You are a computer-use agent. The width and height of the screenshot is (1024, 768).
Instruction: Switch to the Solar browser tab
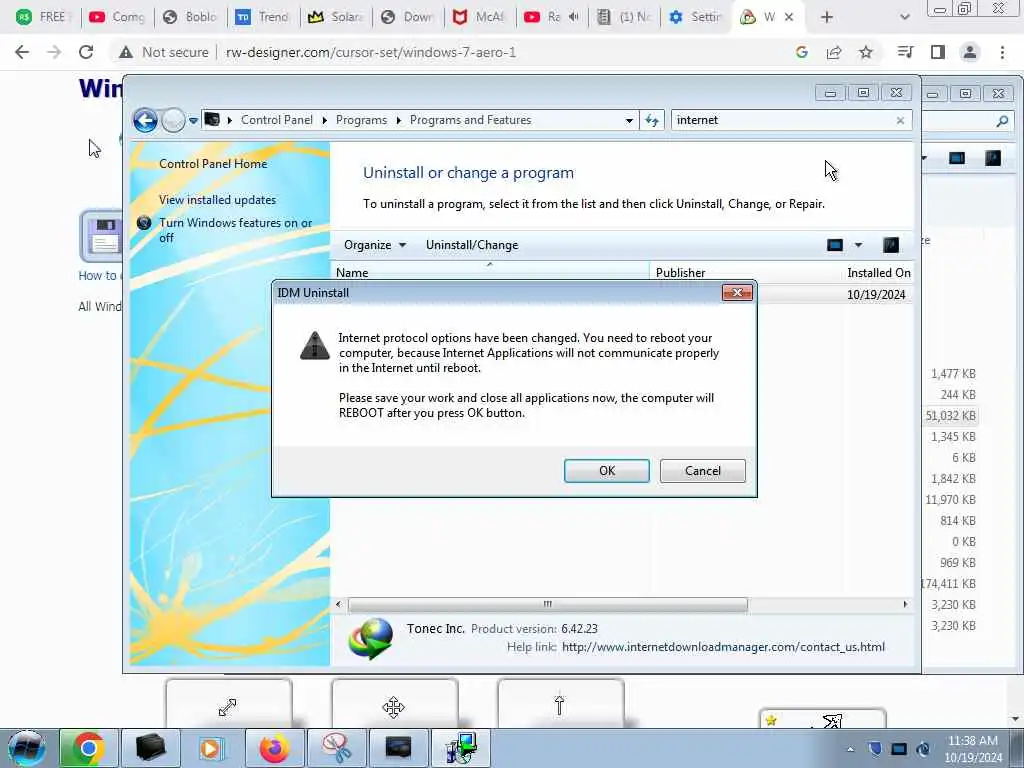tap(336, 17)
